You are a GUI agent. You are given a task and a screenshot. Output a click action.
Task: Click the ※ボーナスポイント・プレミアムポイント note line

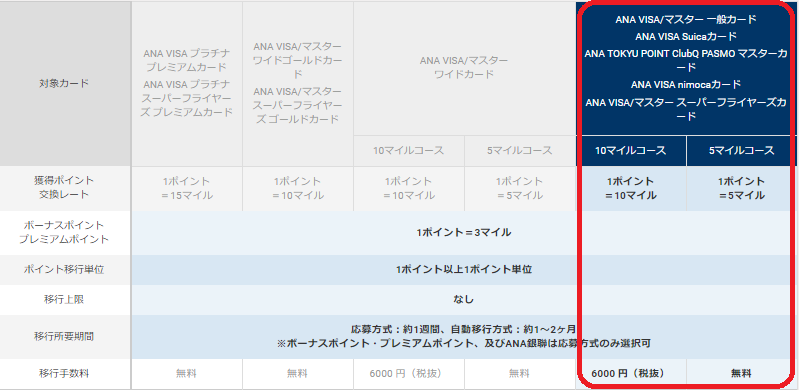464,344
